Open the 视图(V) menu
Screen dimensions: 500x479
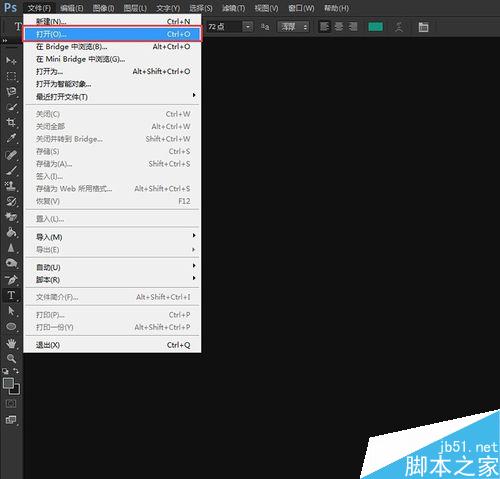click(x=266, y=8)
